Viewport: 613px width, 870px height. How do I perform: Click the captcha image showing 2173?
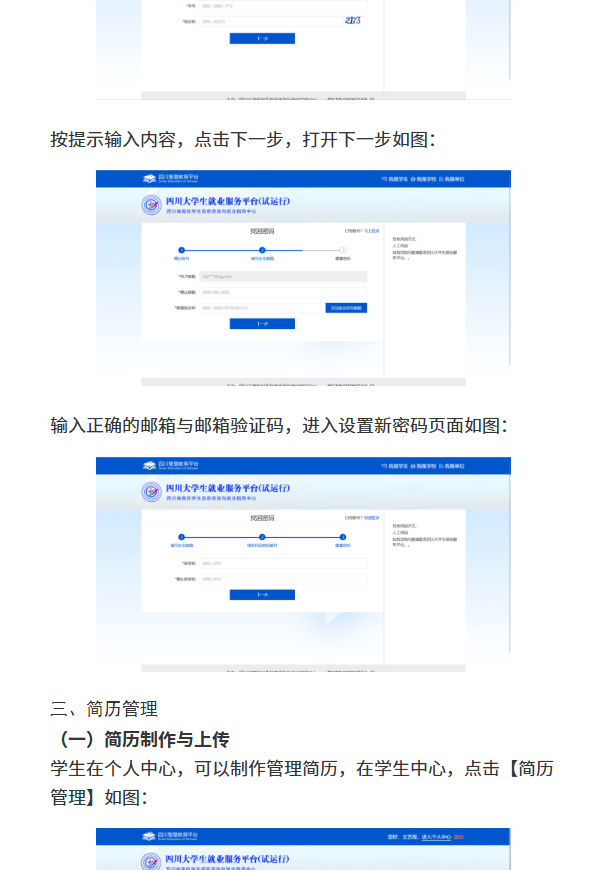tap(353, 21)
